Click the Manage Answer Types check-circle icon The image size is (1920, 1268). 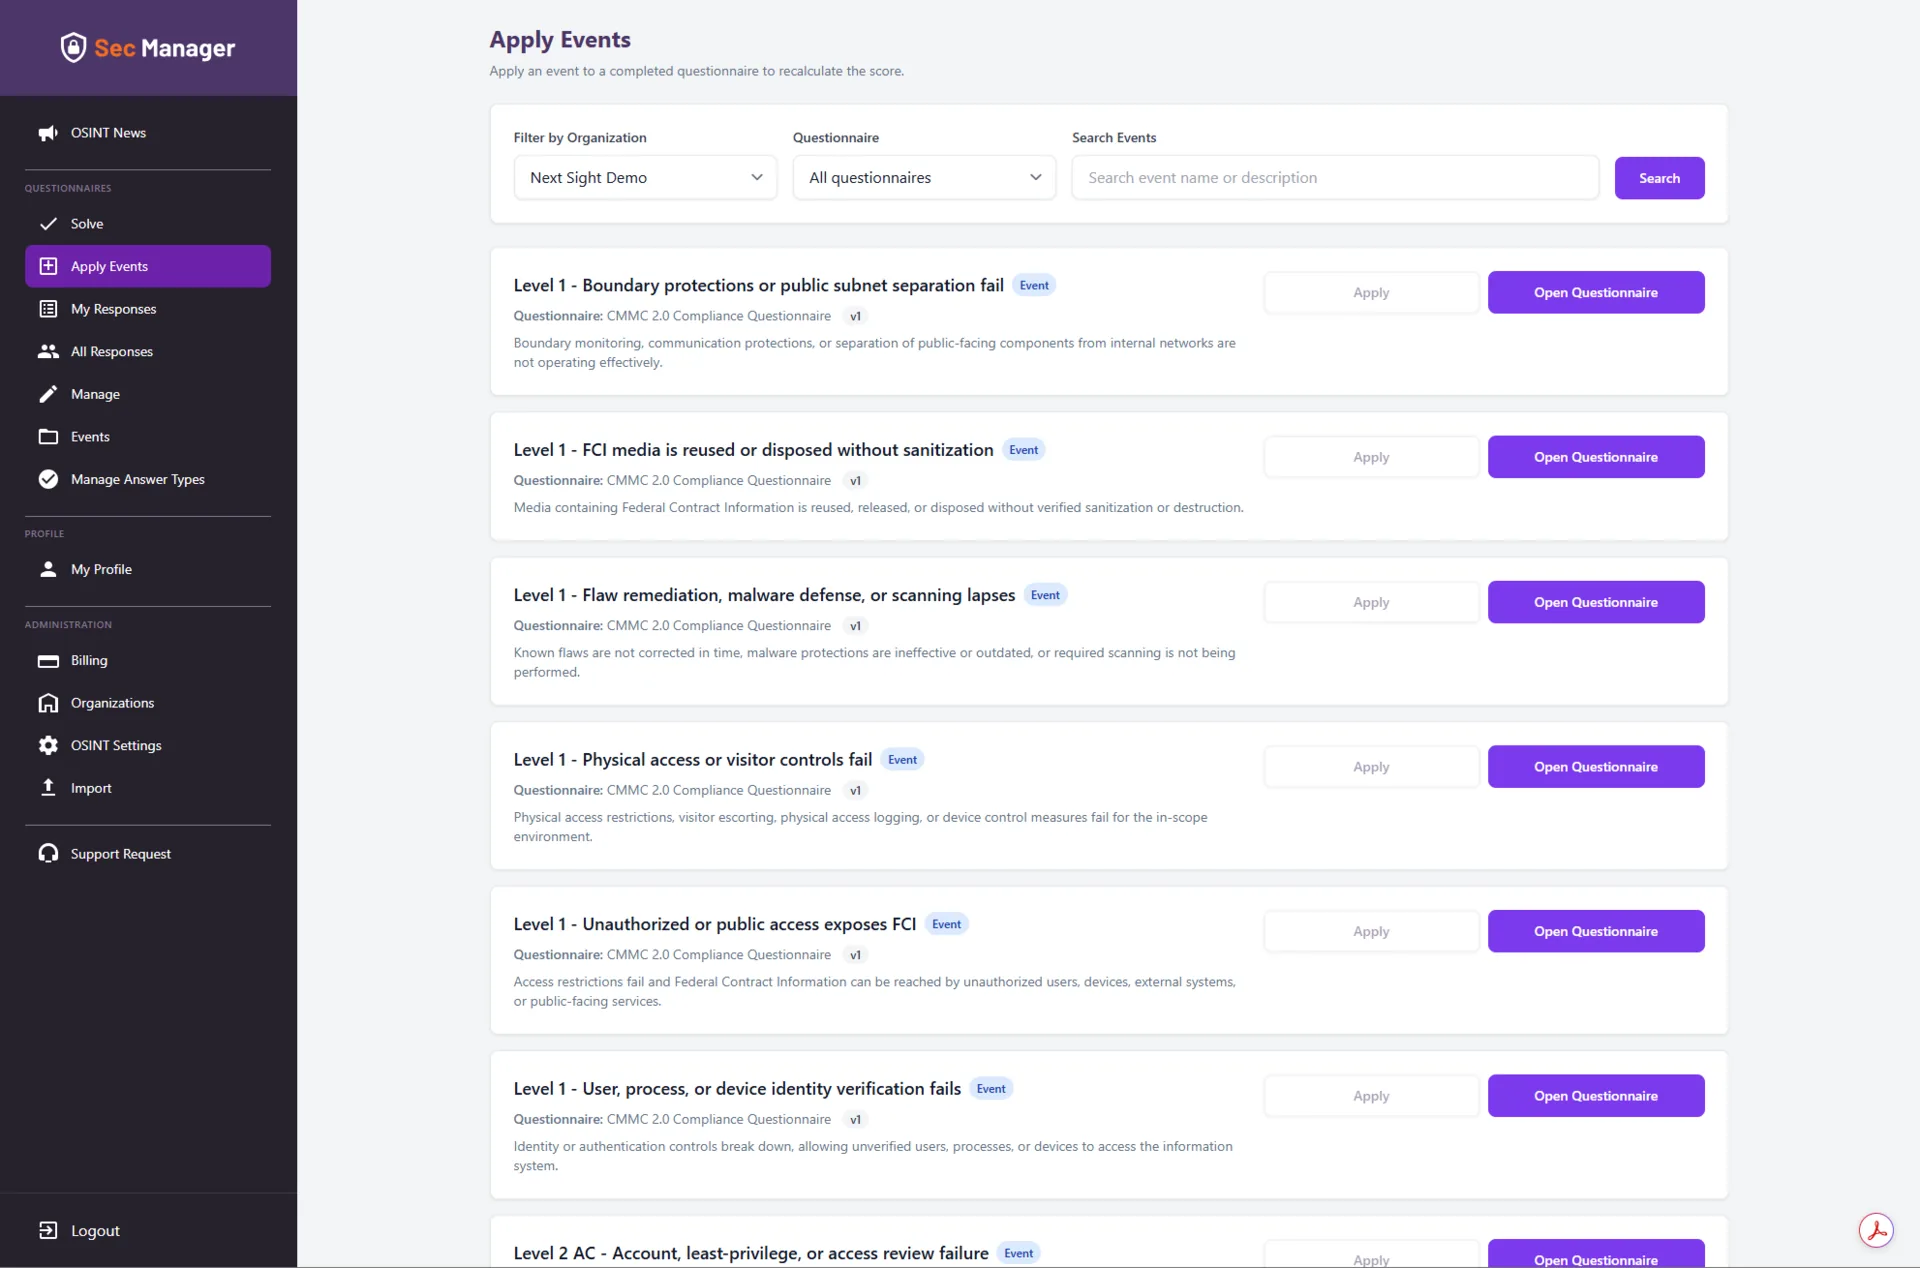[48, 479]
